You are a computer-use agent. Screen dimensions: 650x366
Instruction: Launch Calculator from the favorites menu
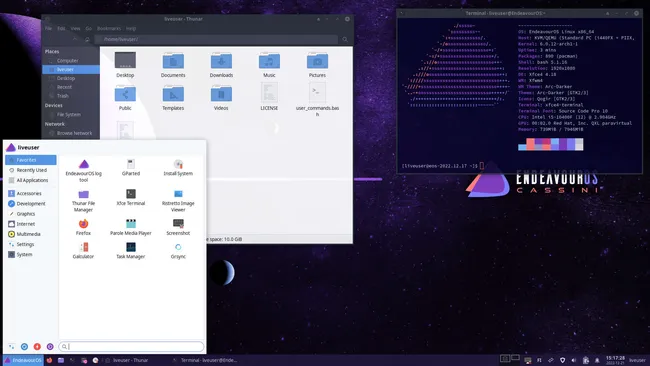(x=83, y=251)
